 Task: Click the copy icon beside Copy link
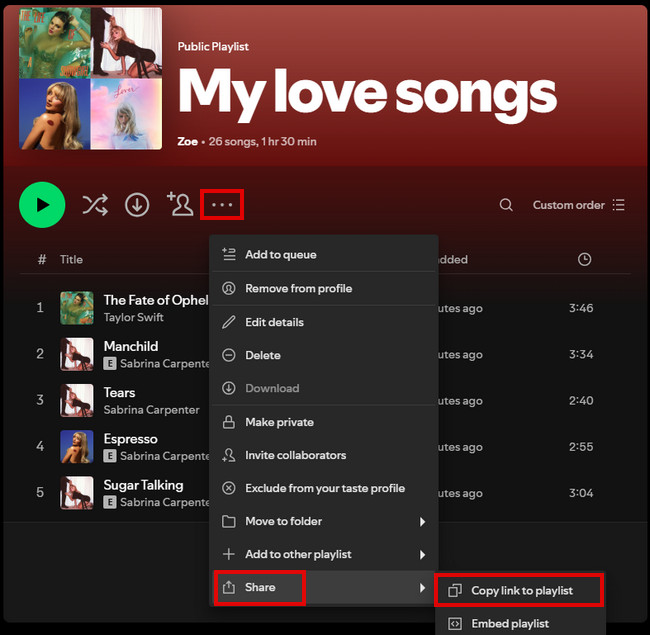pos(455,590)
